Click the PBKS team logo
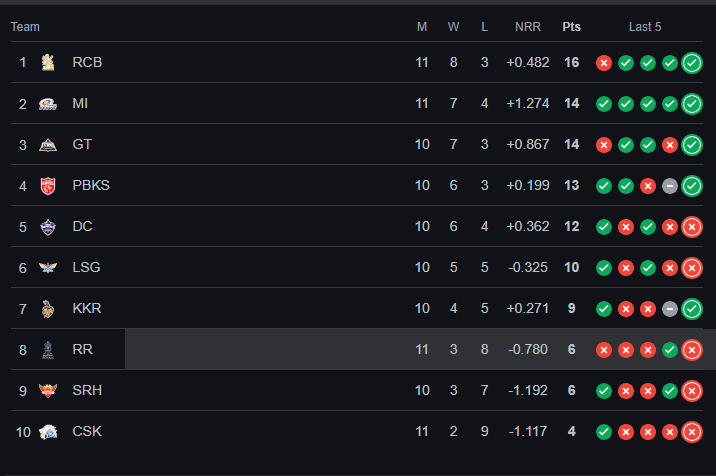Viewport: 716px width, 476px height. (x=48, y=186)
